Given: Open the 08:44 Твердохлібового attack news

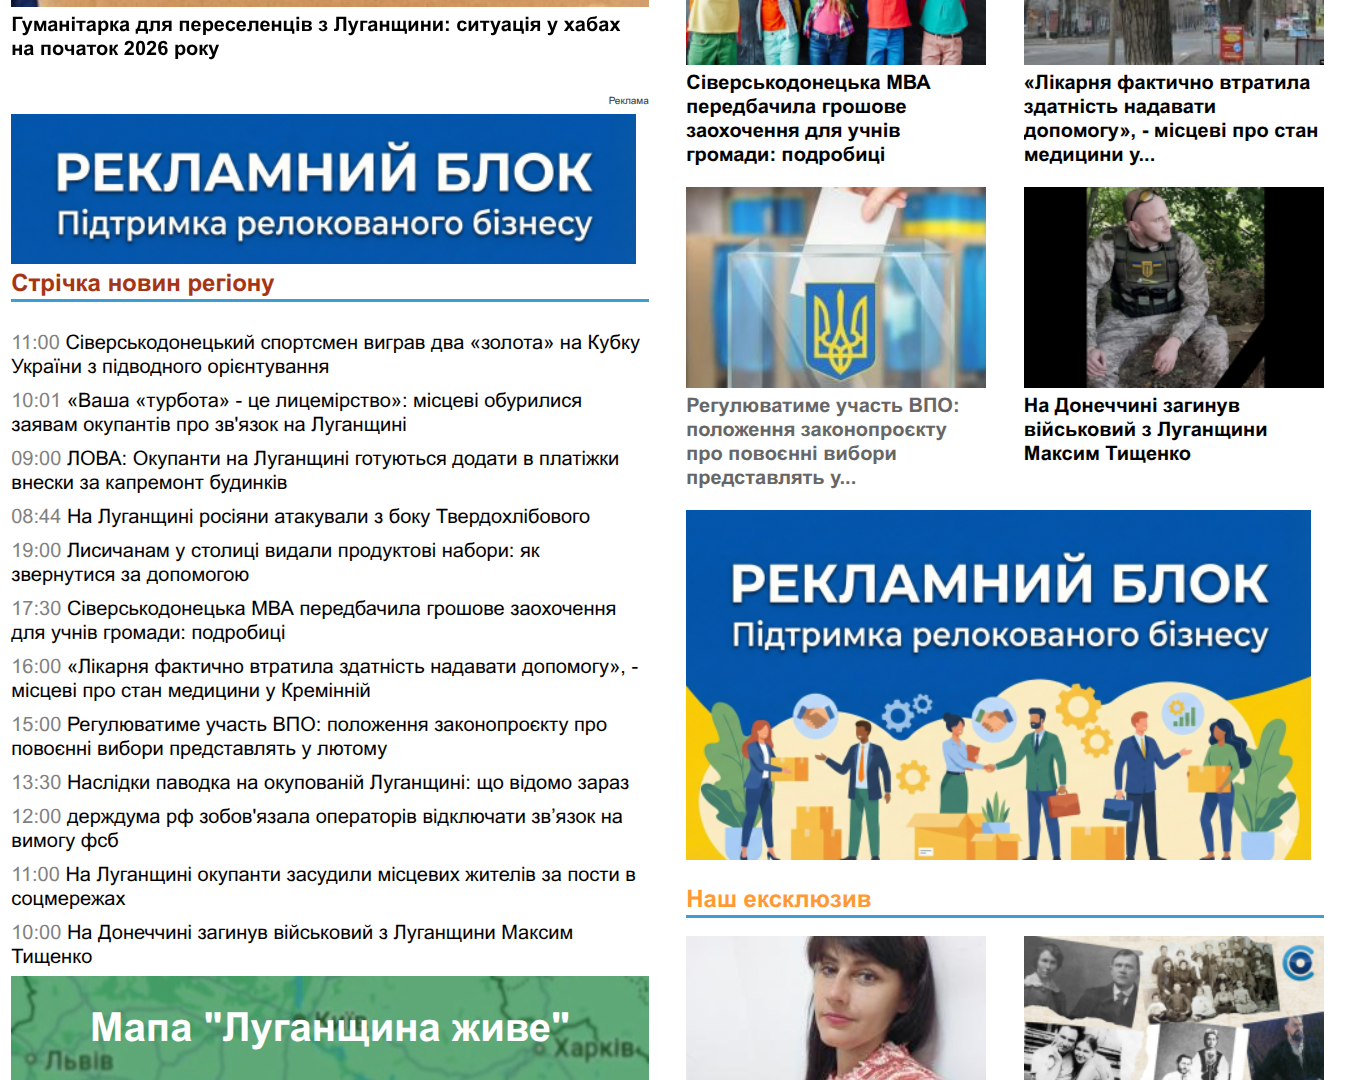Looking at the screenshot, I should [328, 517].
